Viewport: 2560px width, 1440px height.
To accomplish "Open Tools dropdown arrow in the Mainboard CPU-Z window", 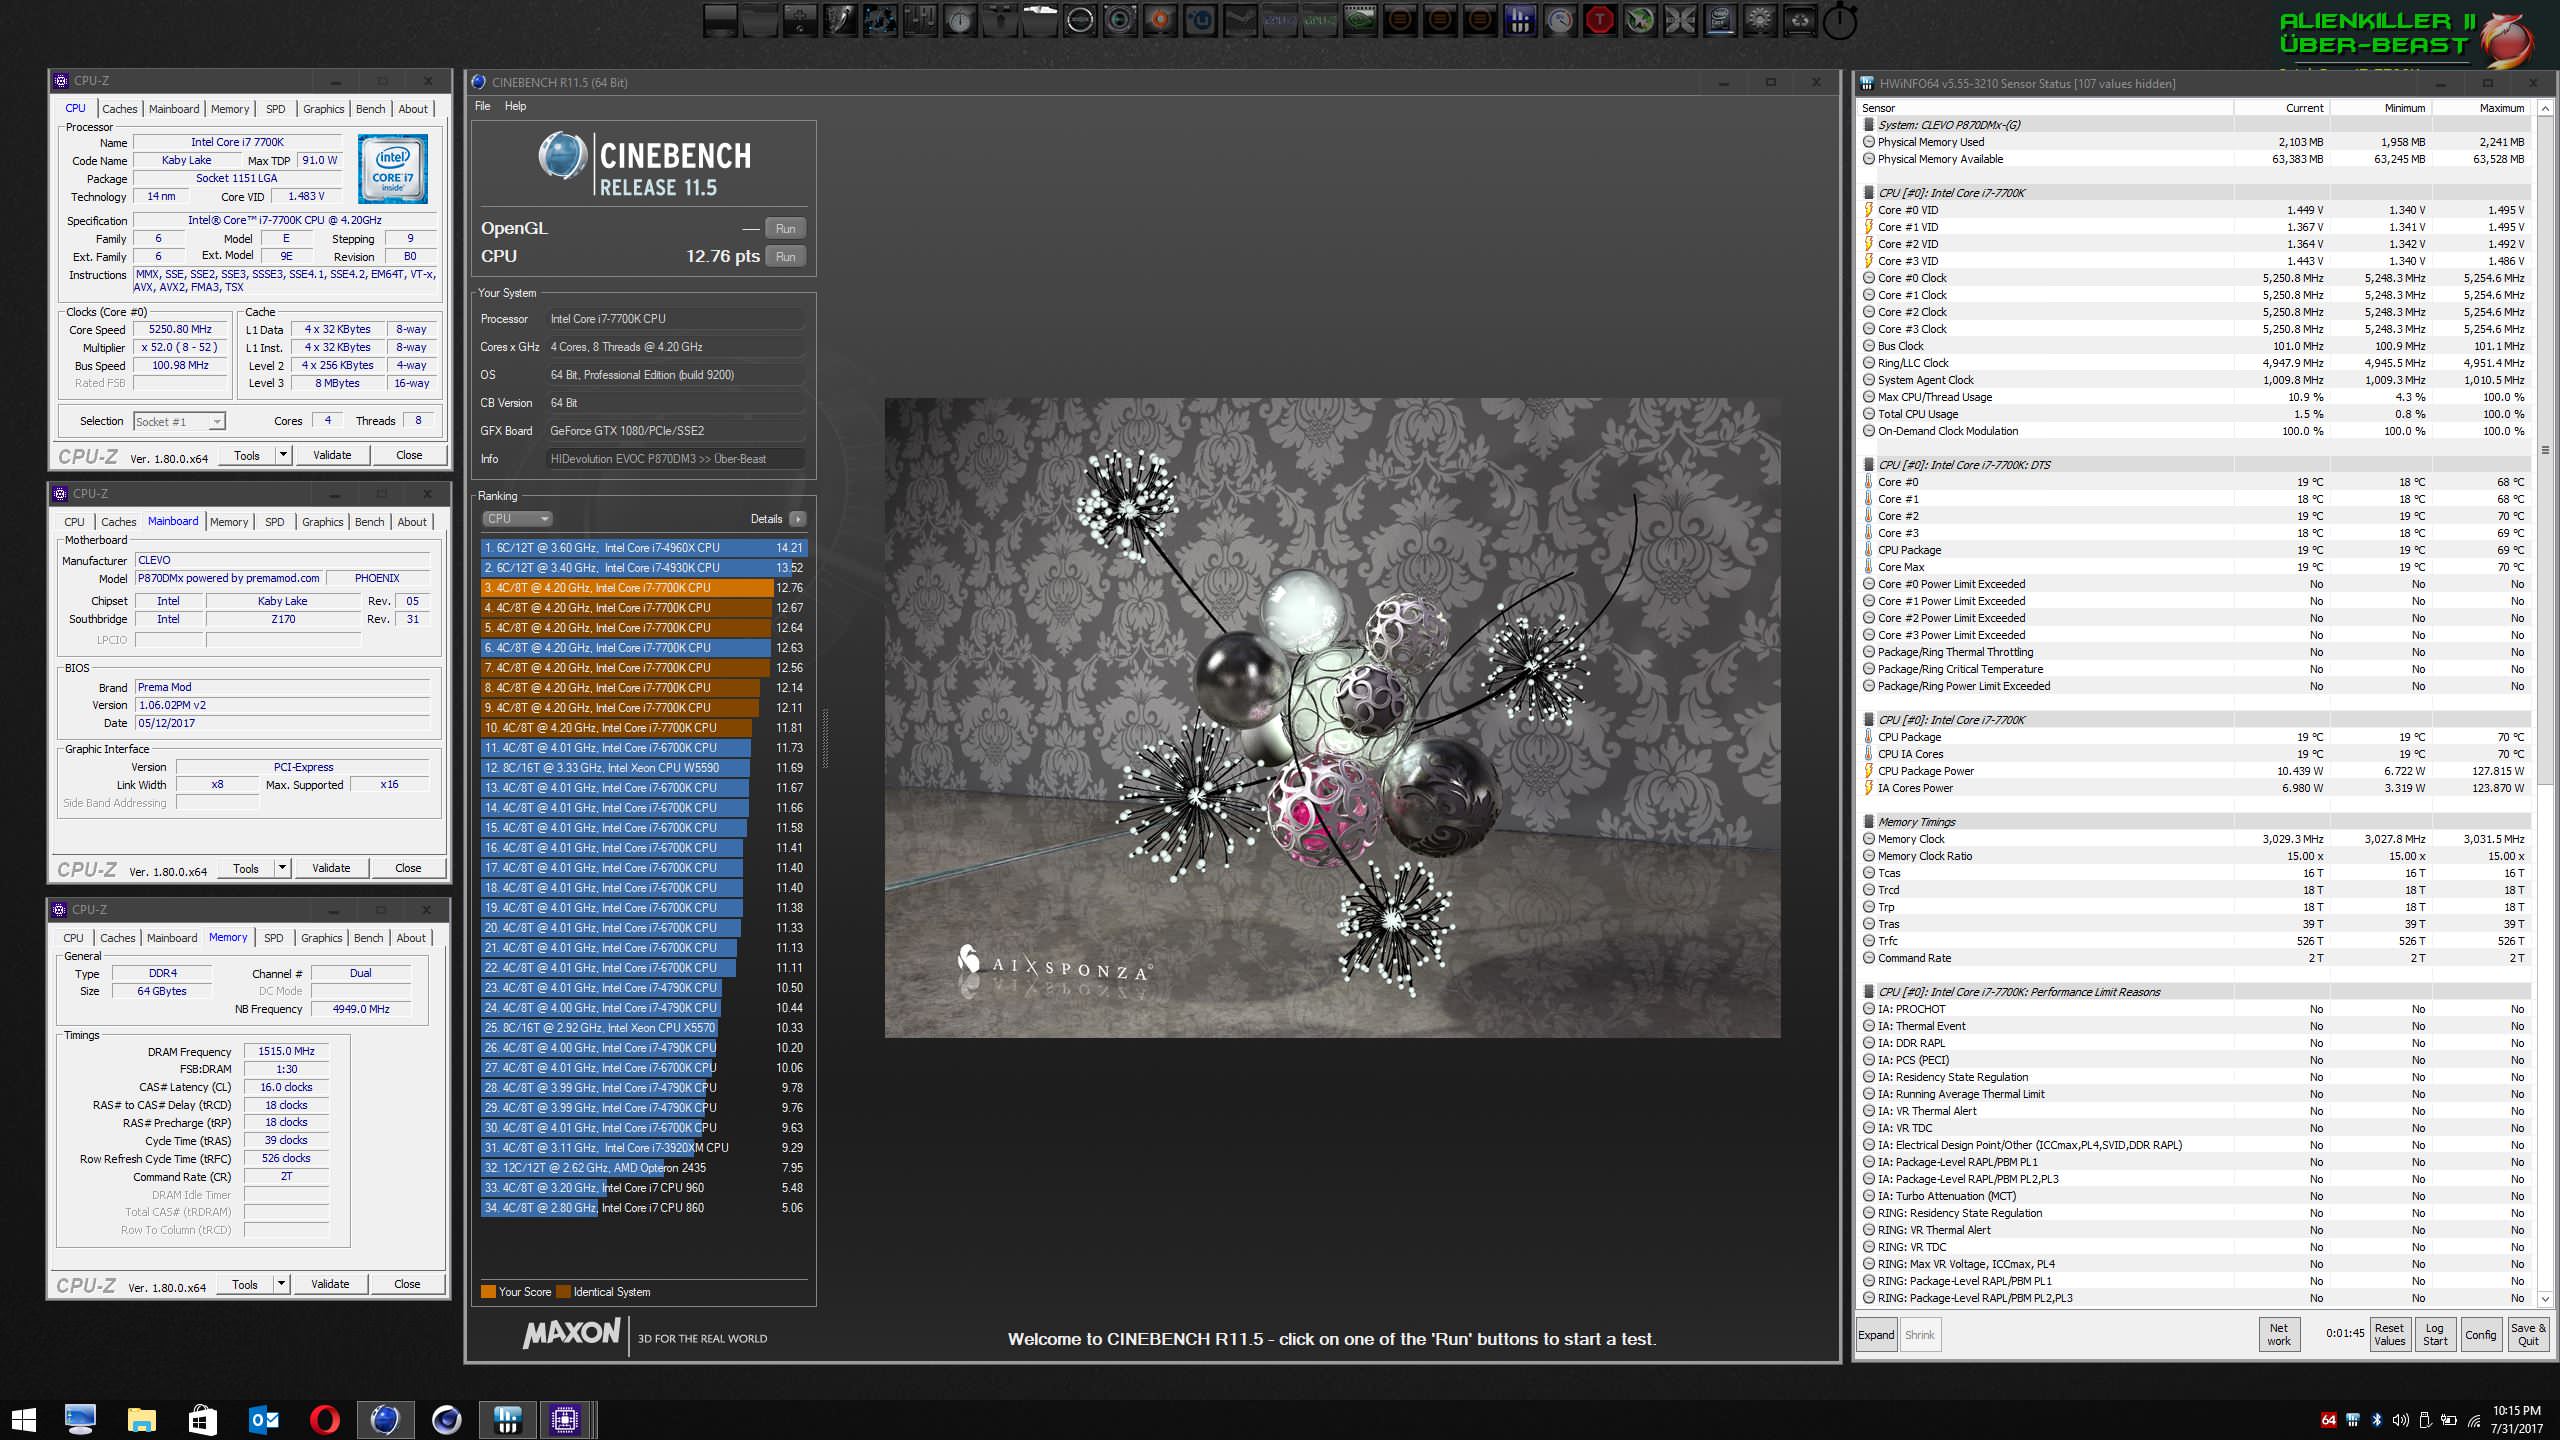I will 283,868.
